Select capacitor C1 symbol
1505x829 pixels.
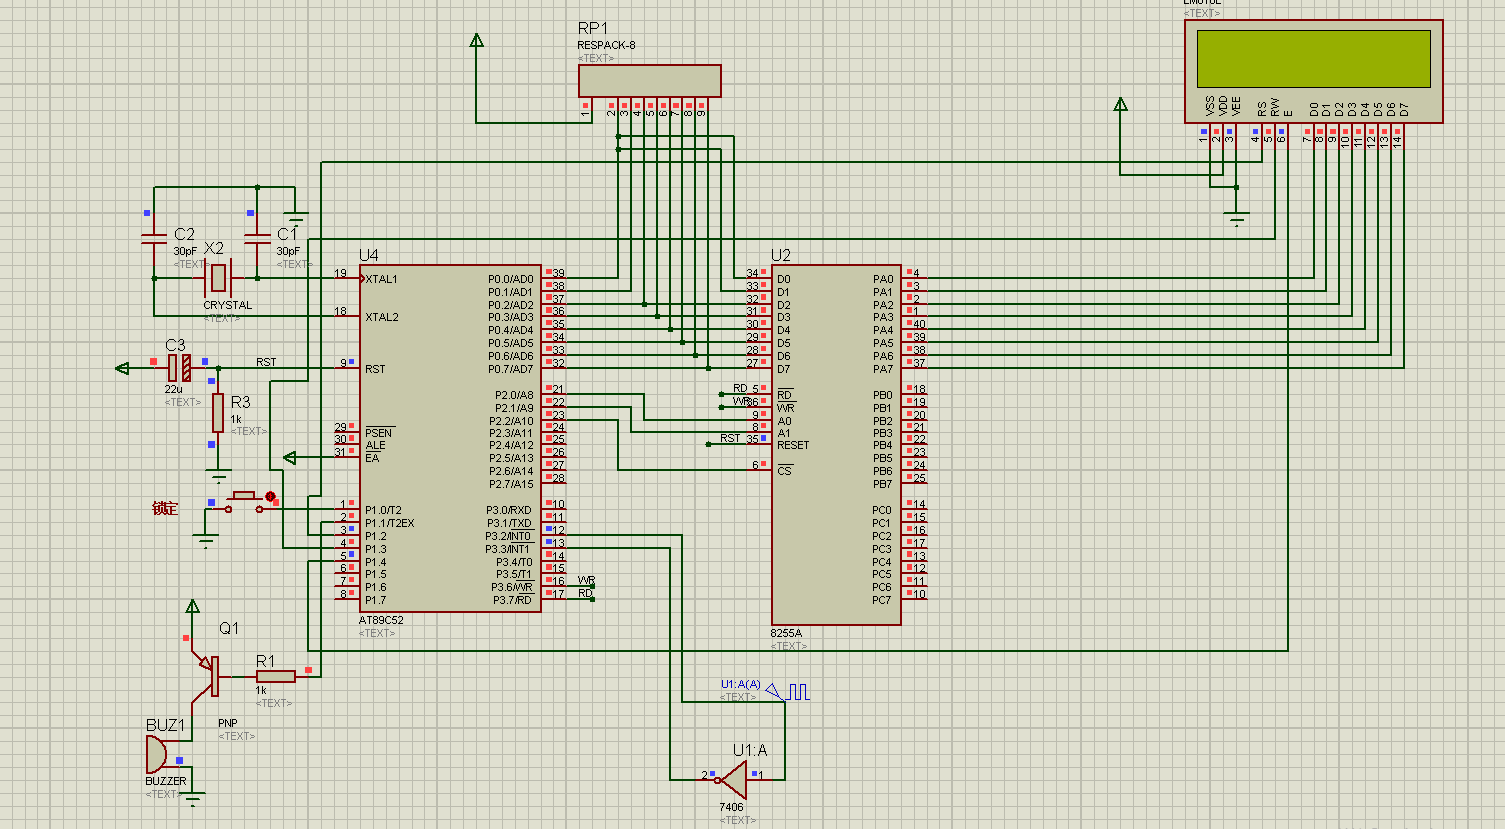pyautogui.click(x=257, y=239)
